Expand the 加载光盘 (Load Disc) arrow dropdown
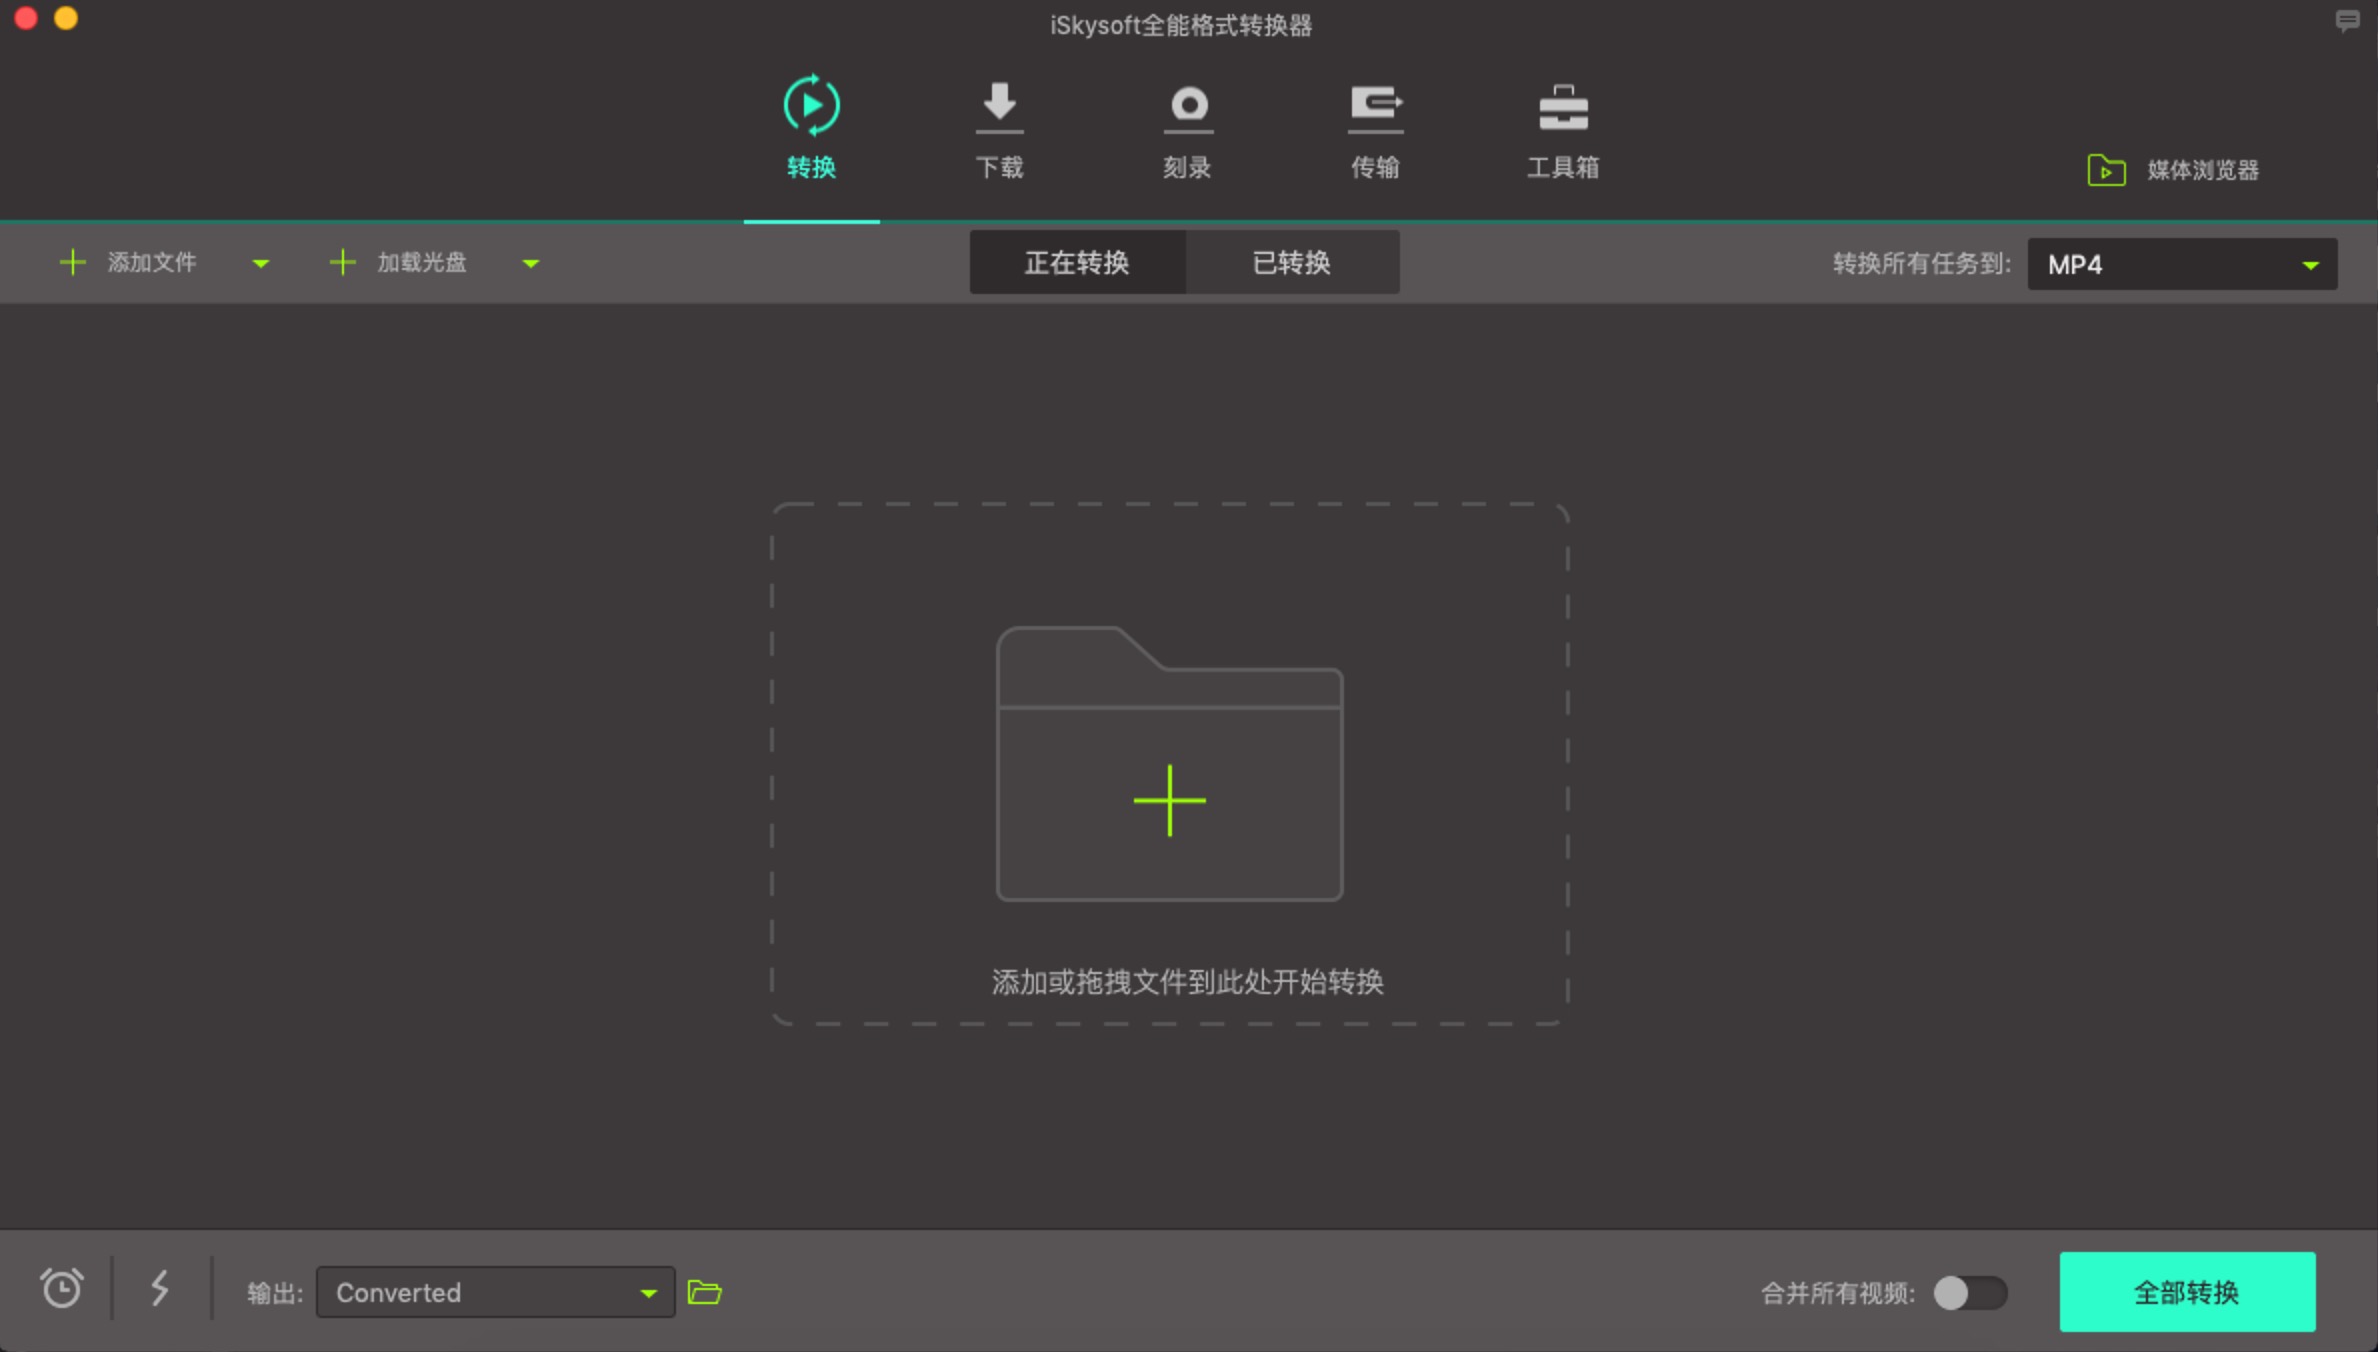 (529, 261)
